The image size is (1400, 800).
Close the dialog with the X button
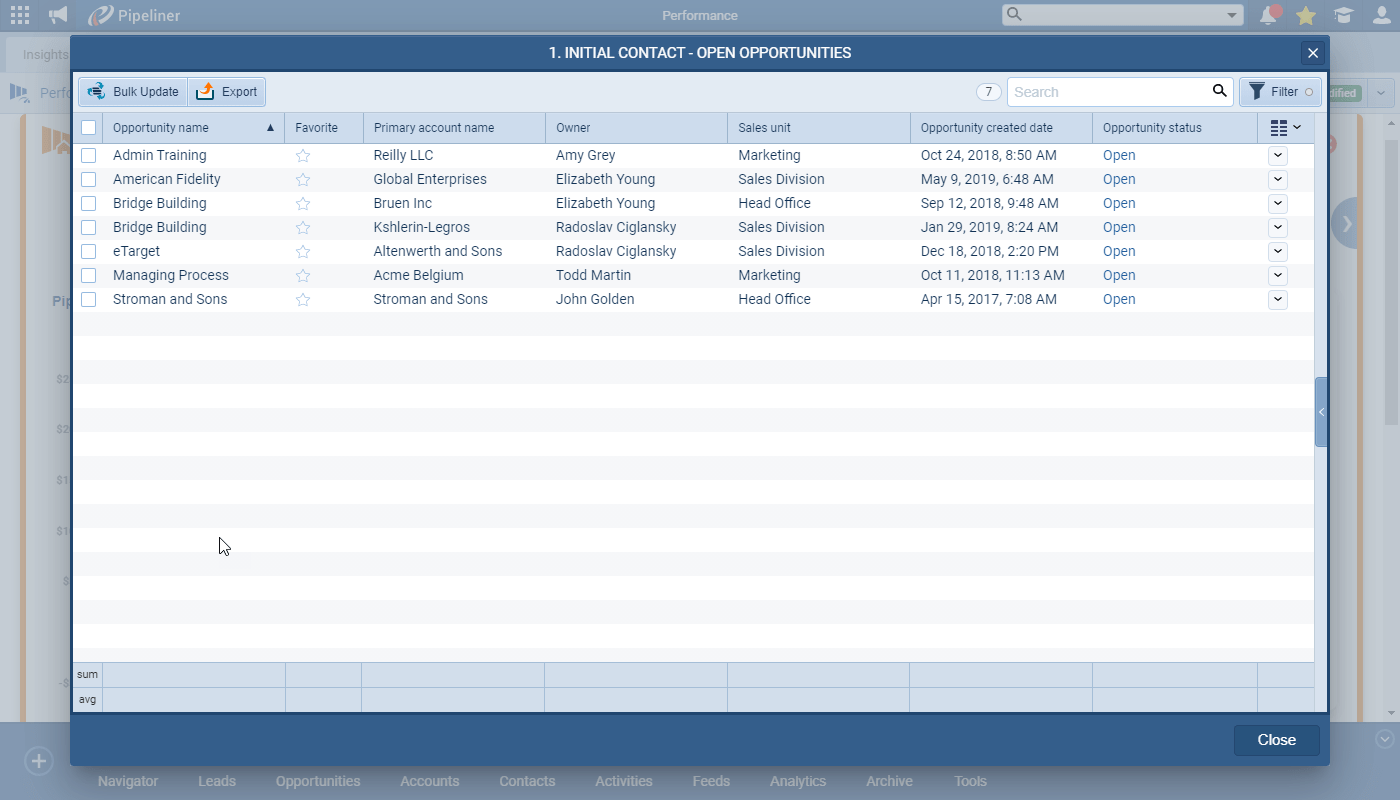[1313, 53]
